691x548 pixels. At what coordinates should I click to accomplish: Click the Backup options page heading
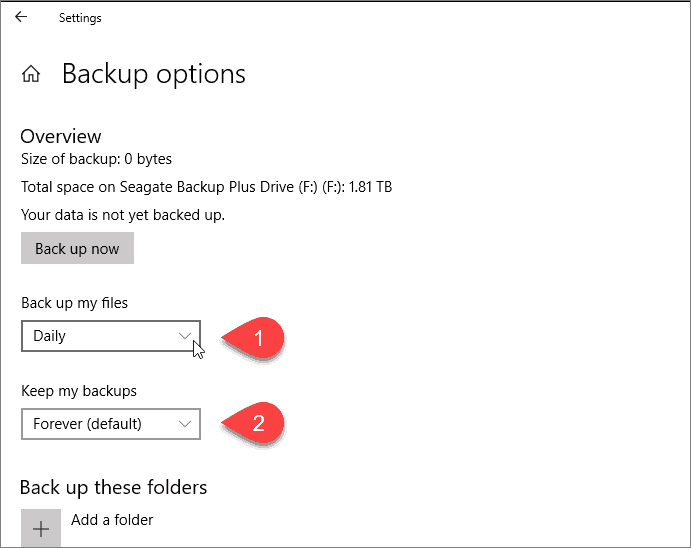(154, 74)
